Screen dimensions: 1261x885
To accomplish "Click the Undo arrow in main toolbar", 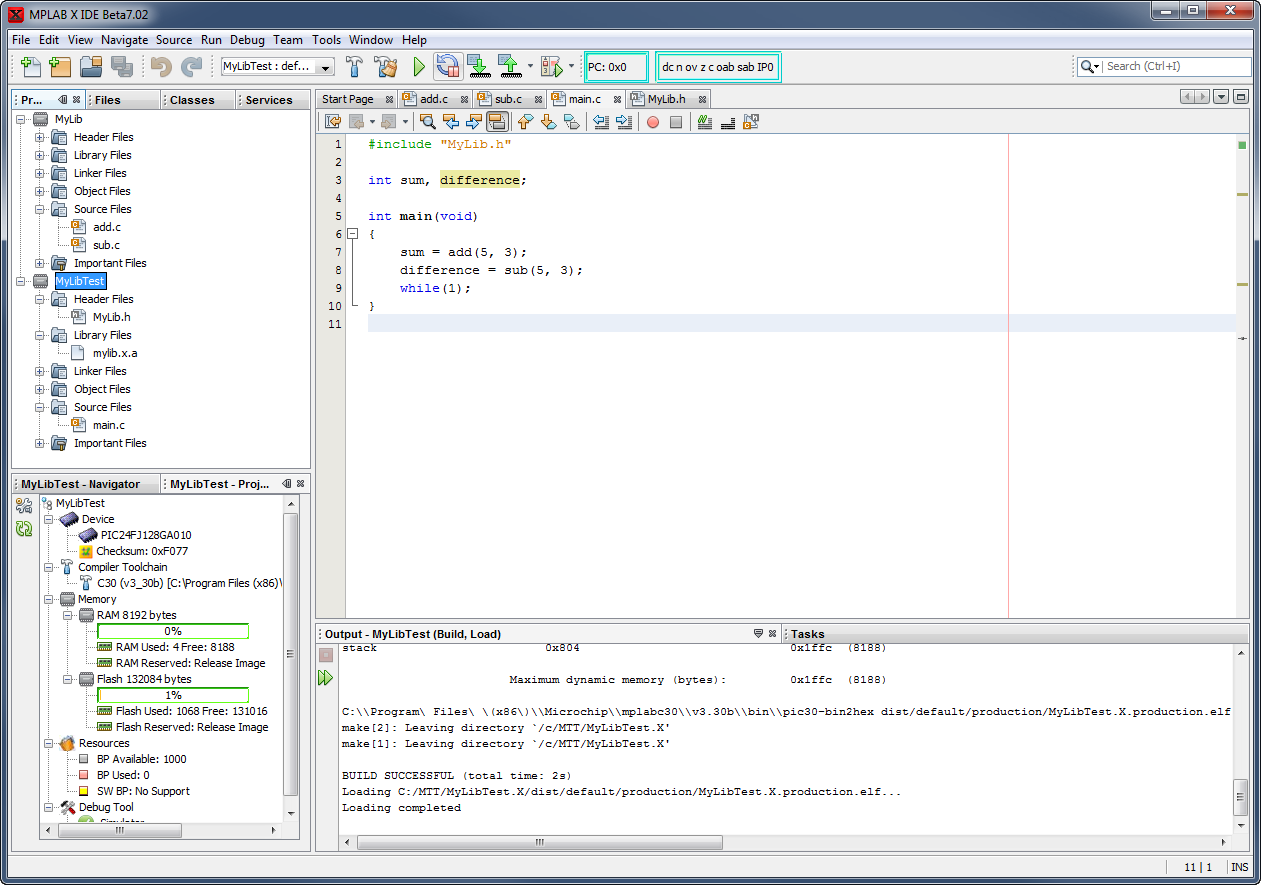I will tap(161, 67).
